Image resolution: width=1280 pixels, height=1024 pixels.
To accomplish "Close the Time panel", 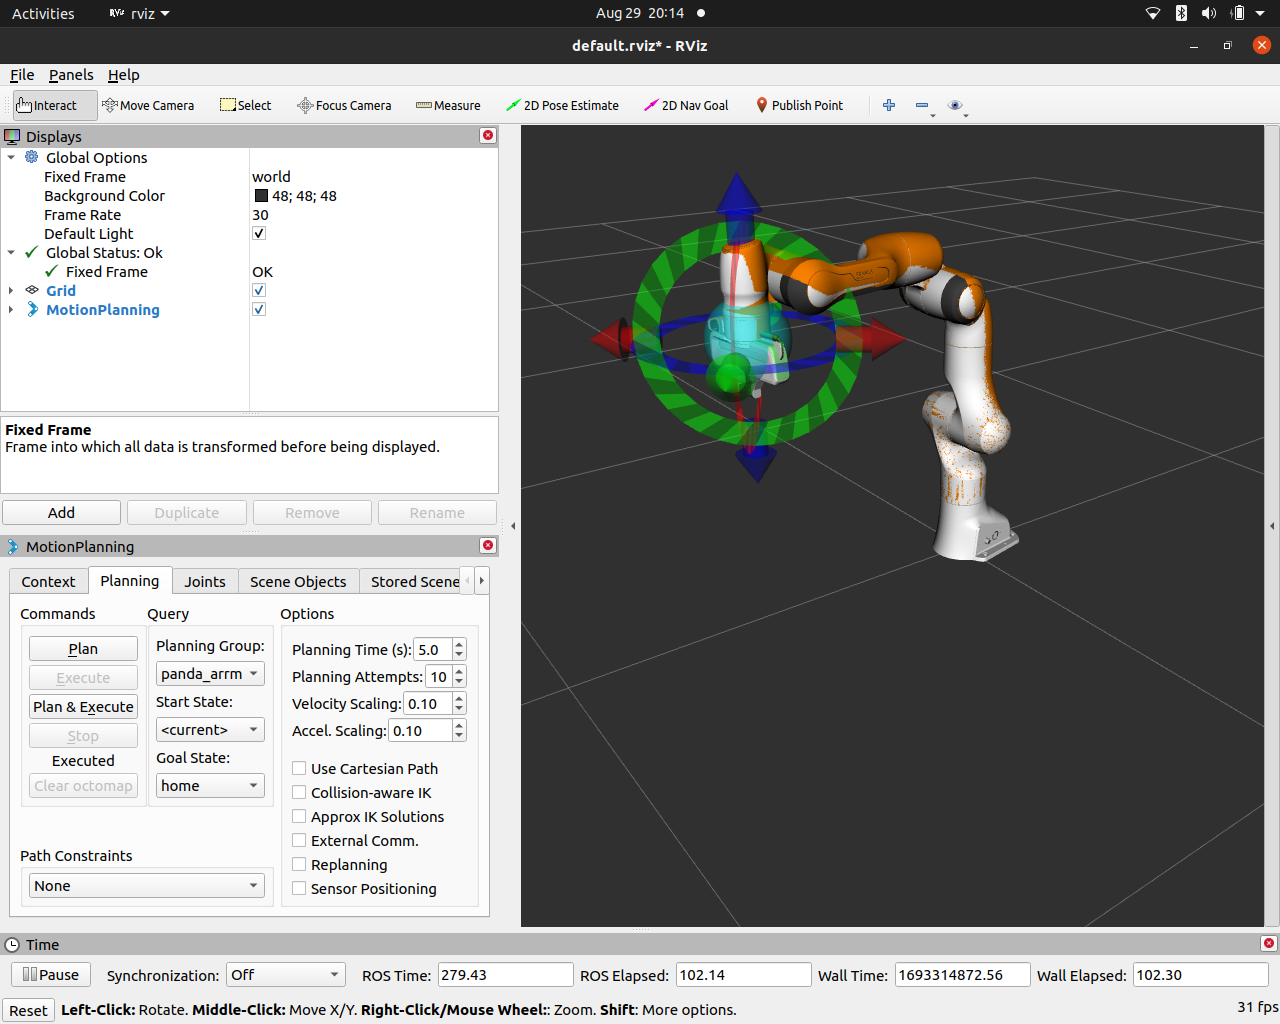I will [1269, 944].
